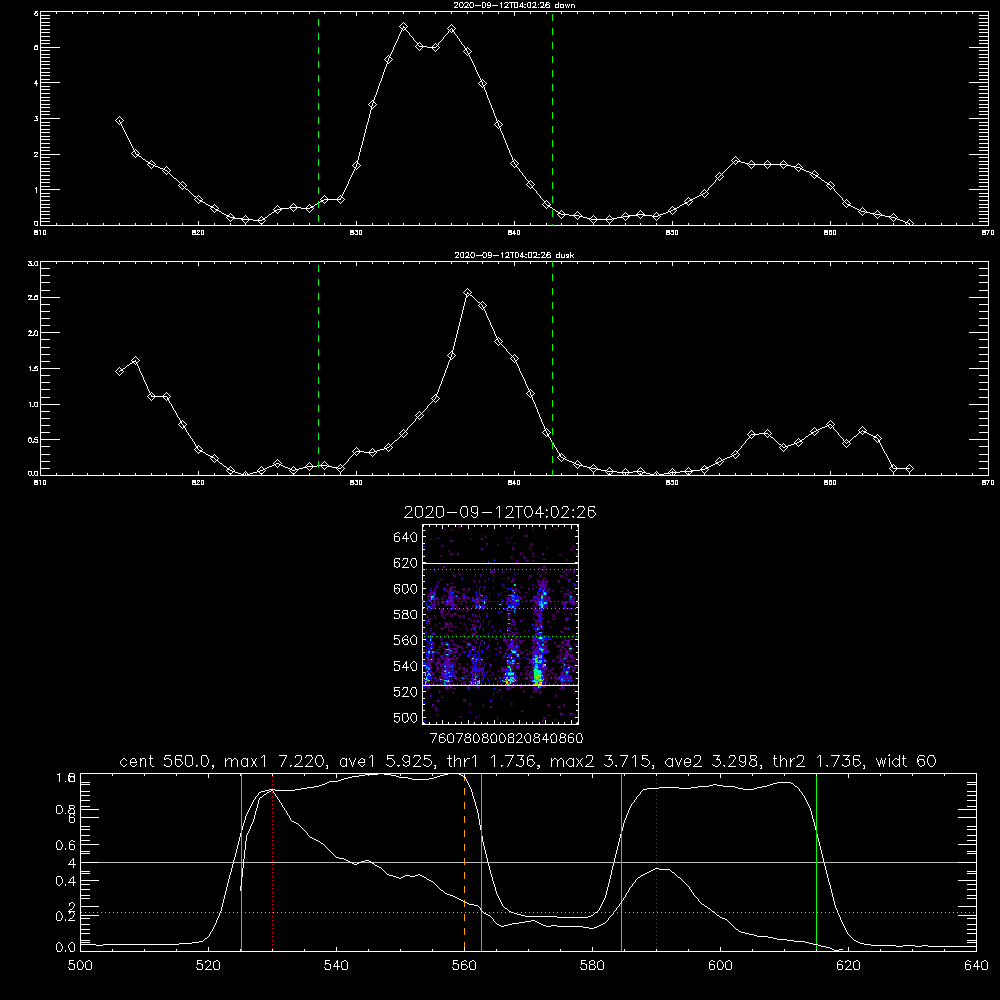This screenshot has height=1000, width=1000.
Task: Select the orange dashed center line at 560
Action: pyautogui.click(x=464, y=862)
